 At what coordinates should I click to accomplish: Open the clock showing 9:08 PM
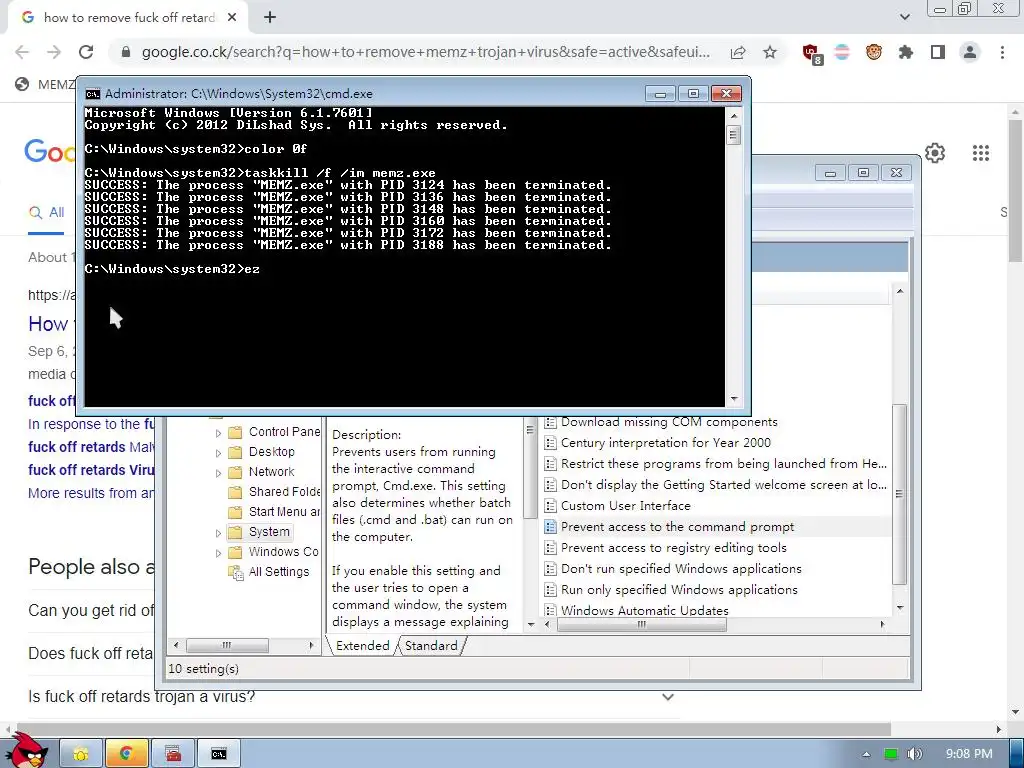tap(969, 754)
